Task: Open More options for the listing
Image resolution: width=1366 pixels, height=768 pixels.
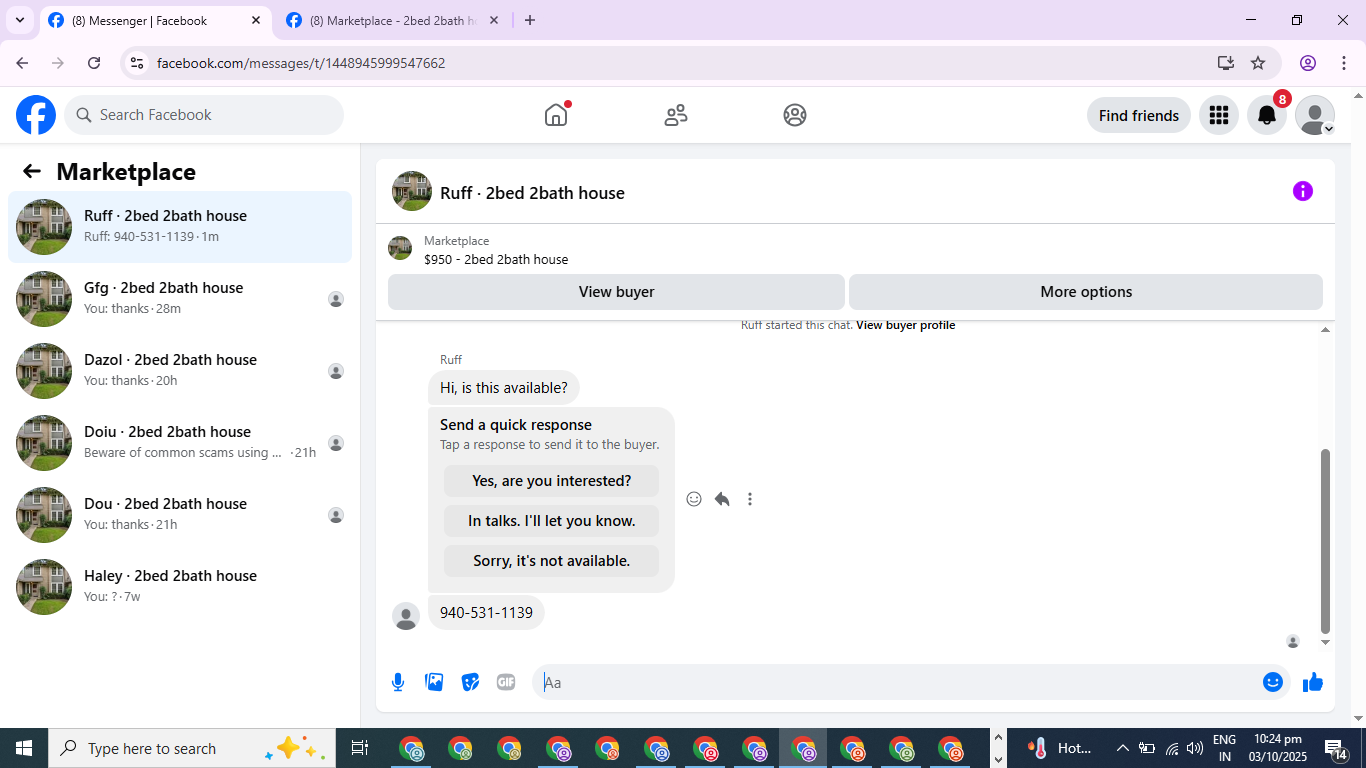Action: [1086, 292]
